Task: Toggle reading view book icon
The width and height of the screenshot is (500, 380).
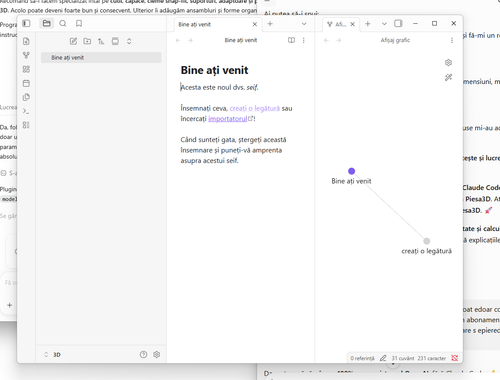Action: [291, 40]
